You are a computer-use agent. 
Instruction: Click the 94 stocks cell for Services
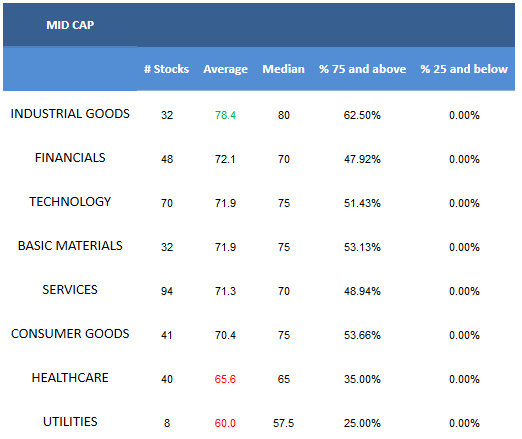pyautogui.click(x=167, y=291)
